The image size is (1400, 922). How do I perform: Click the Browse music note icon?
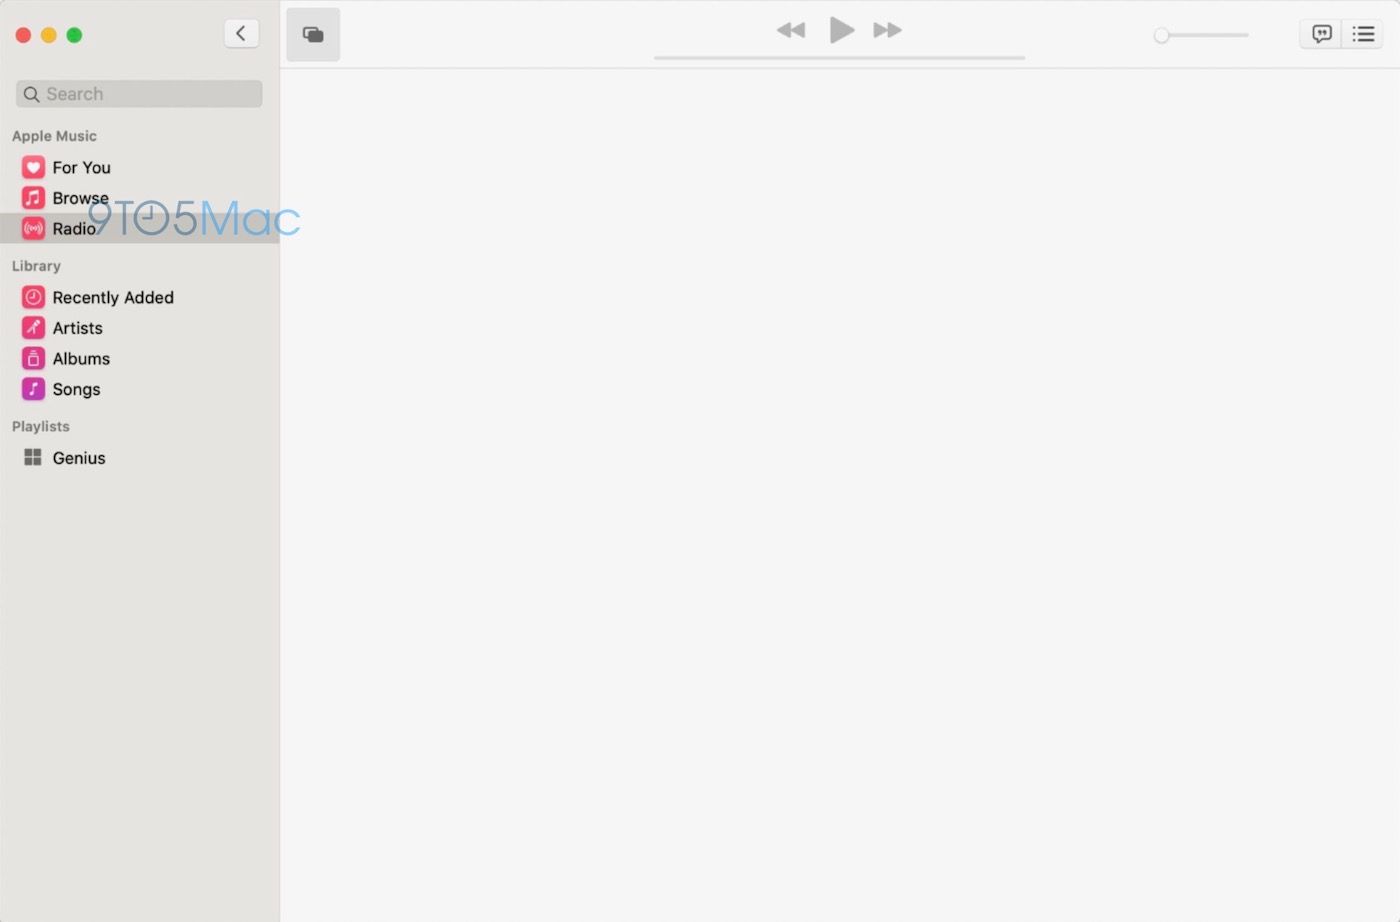[33, 198]
